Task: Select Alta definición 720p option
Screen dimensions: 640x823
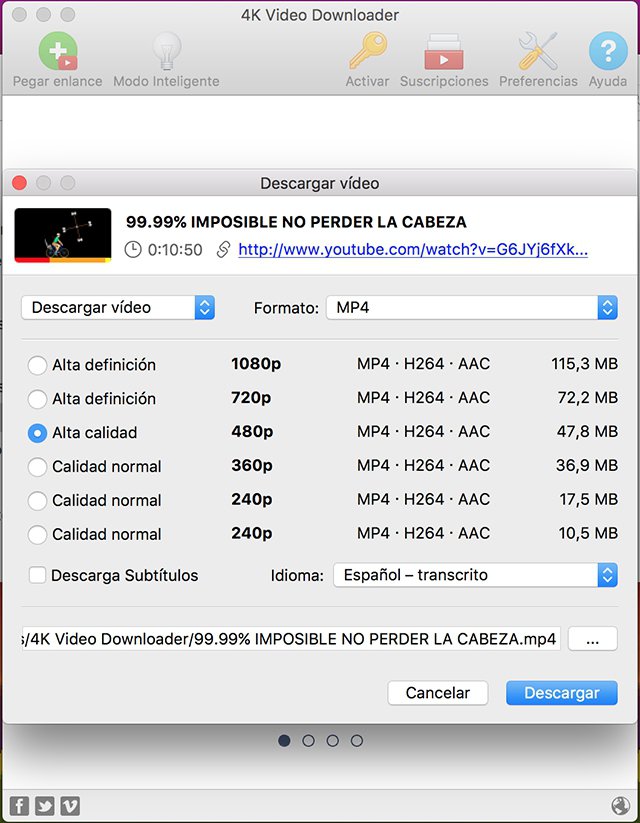Action: (37, 399)
